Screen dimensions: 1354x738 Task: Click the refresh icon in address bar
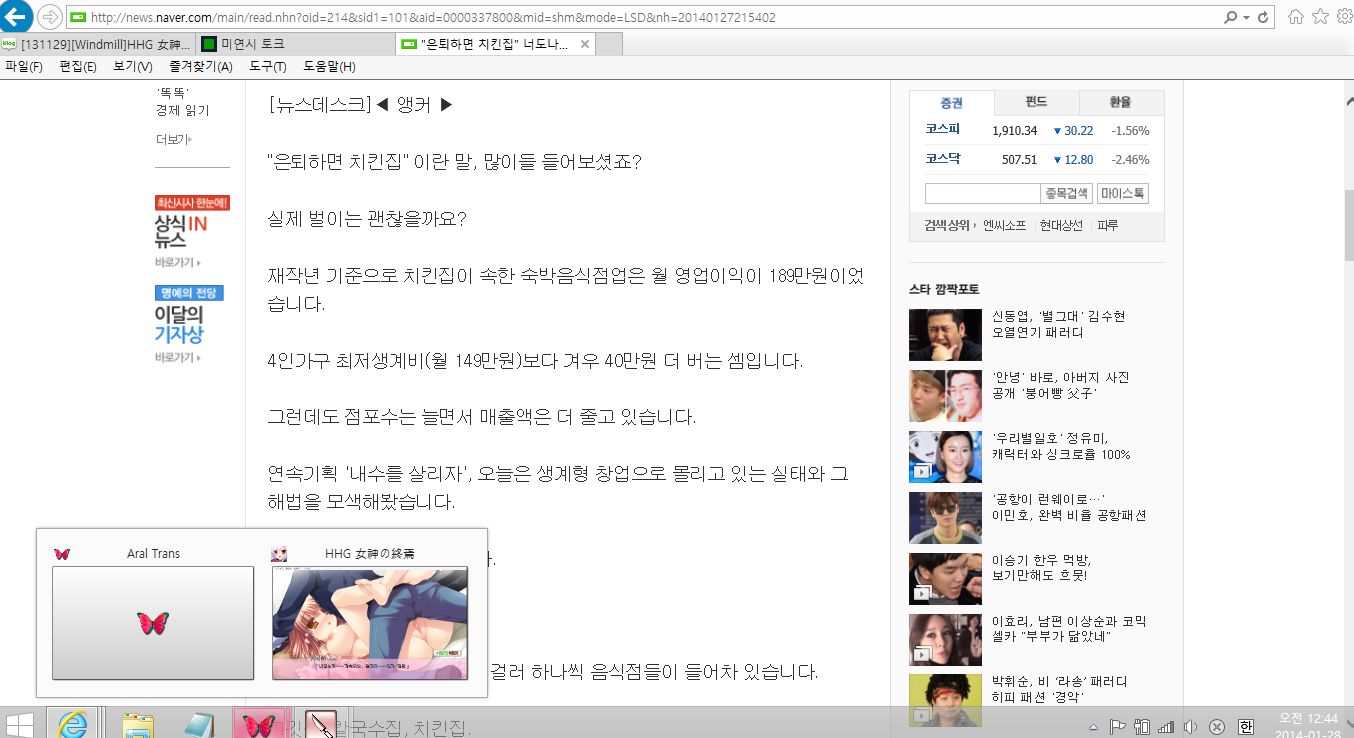1264,18
